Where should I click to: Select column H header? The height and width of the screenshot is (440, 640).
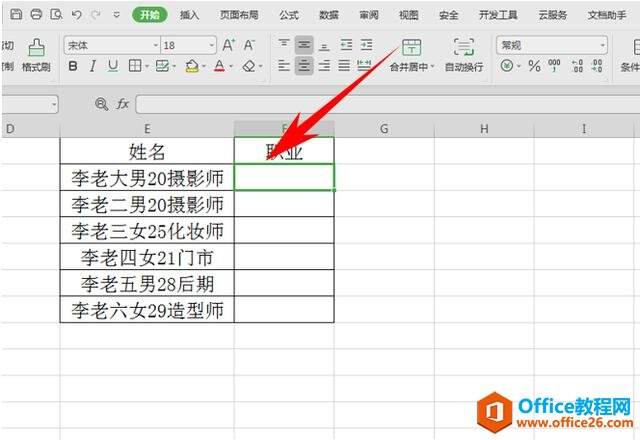[484, 129]
